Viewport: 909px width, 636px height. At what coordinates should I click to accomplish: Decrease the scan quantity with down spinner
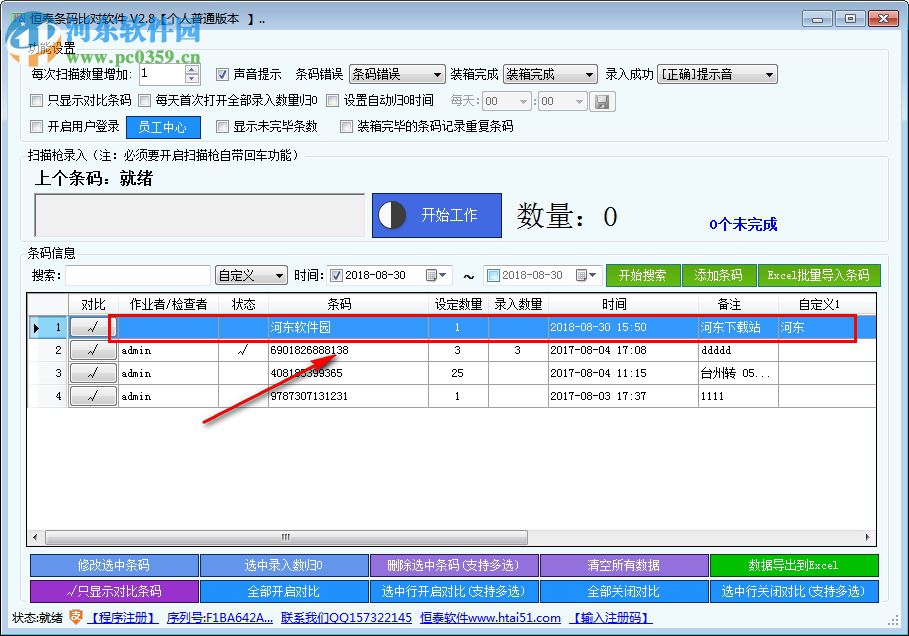point(192,79)
